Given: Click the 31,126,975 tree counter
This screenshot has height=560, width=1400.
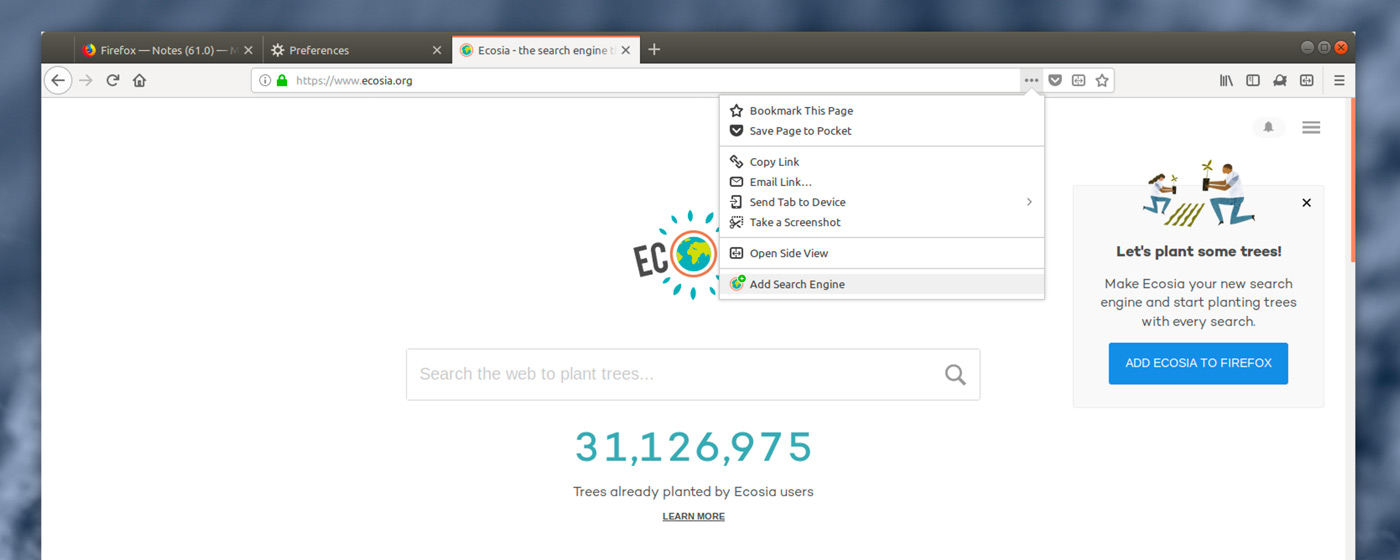Looking at the screenshot, I should pyautogui.click(x=693, y=447).
